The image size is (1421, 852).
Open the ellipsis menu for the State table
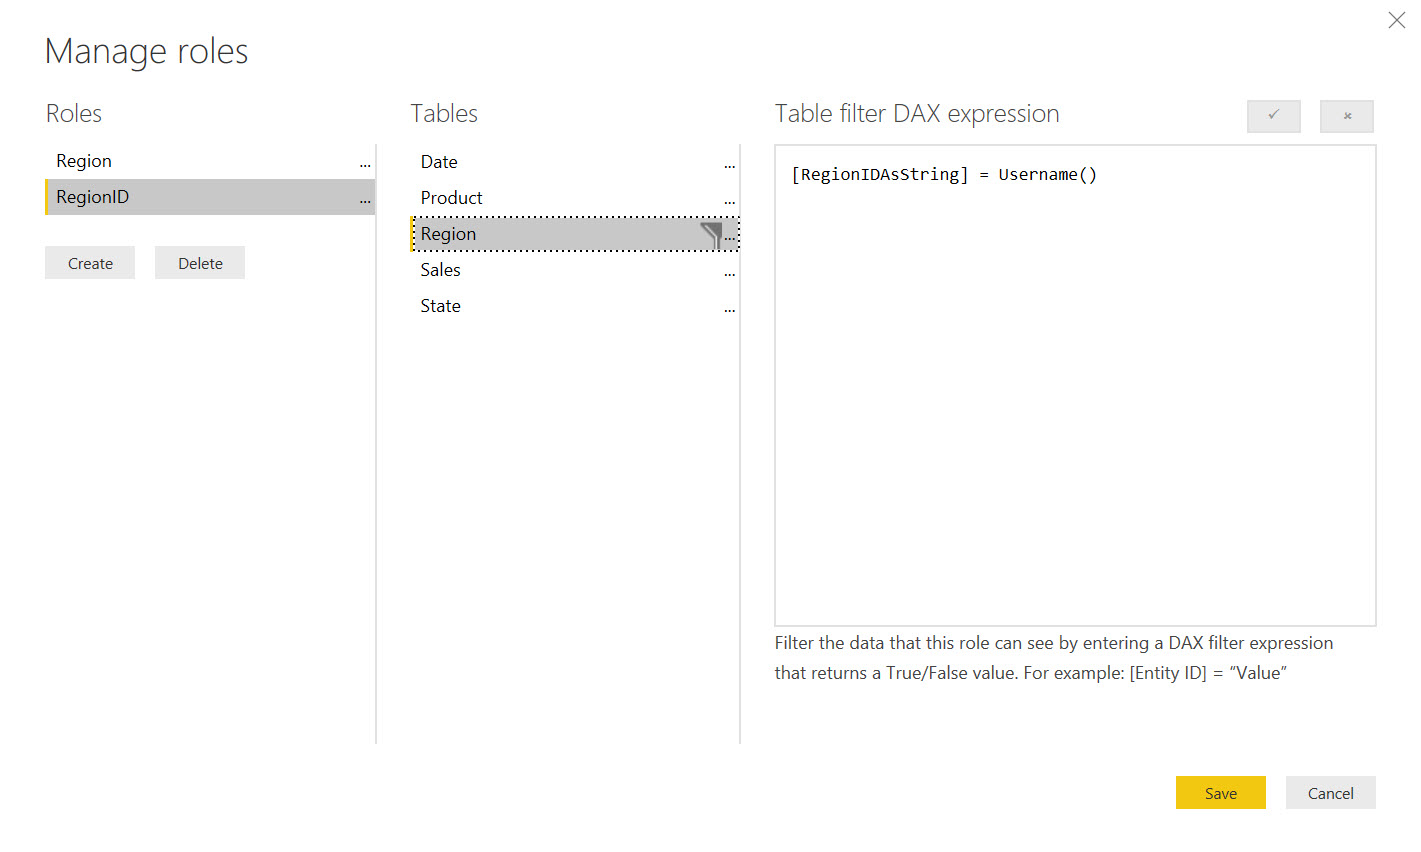click(x=729, y=309)
